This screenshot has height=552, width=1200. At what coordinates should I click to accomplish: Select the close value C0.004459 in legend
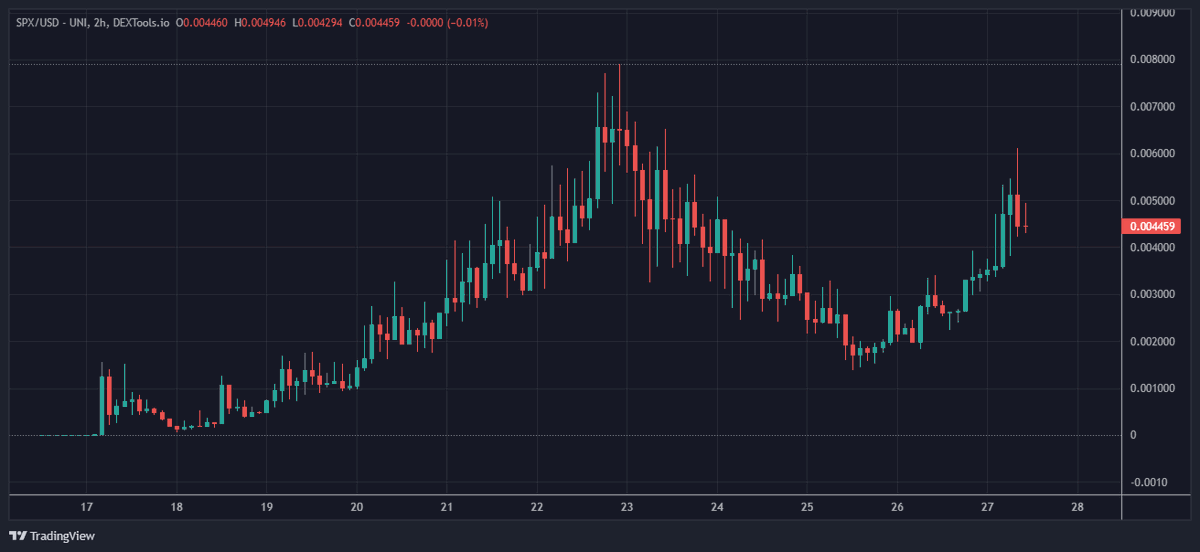(375, 22)
